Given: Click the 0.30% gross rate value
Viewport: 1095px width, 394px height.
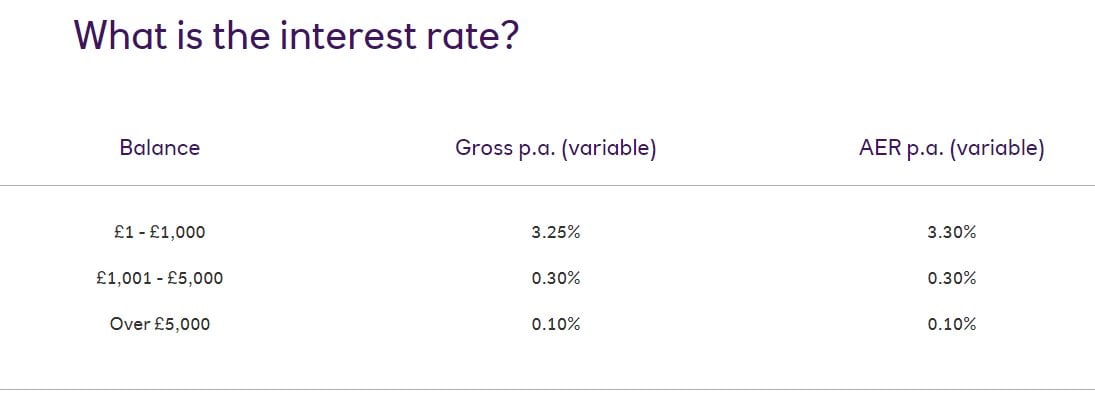Looking at the screenshot, I should click(x=555, y=279).
